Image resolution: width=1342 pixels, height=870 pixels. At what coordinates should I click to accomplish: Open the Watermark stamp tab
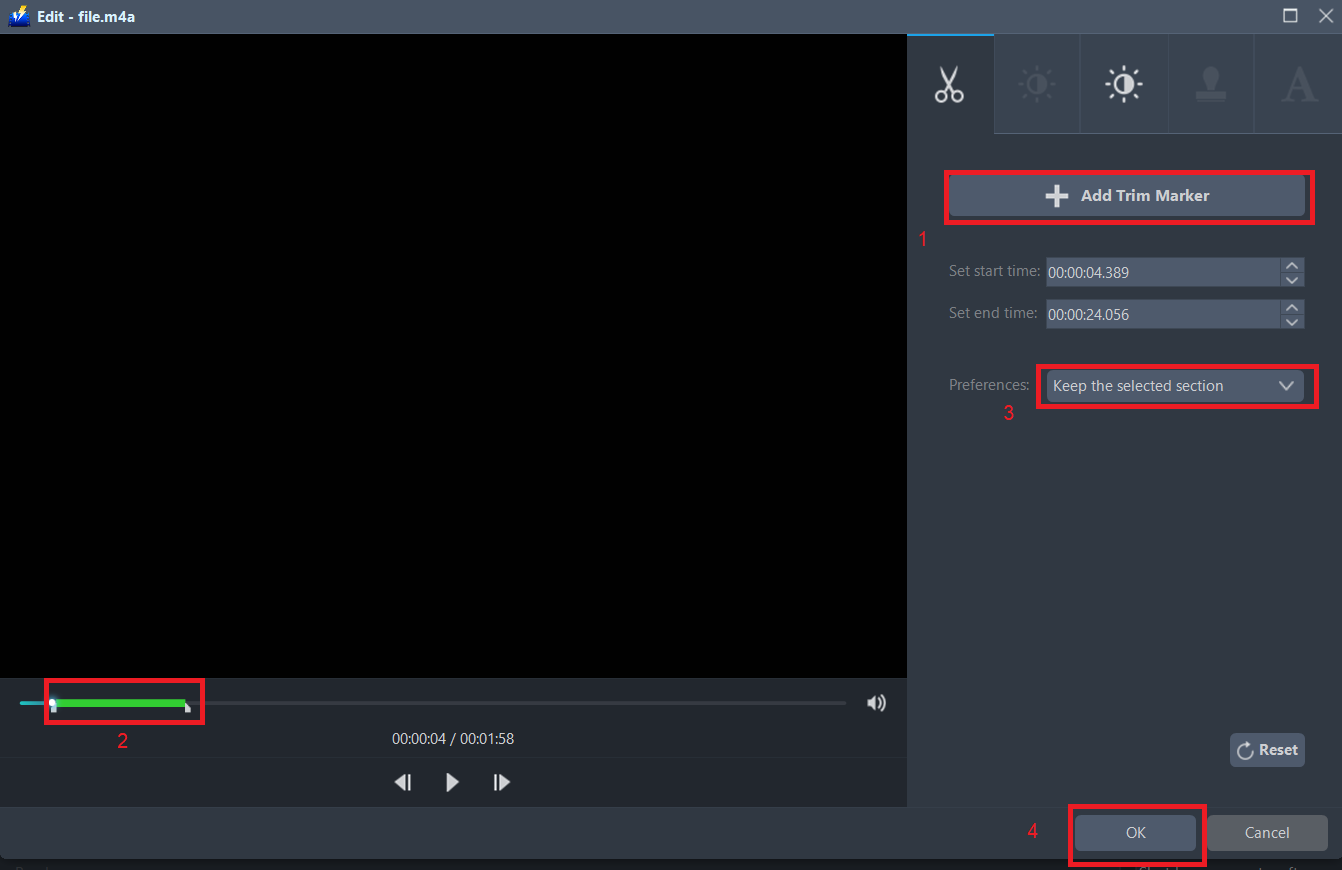1210,84
